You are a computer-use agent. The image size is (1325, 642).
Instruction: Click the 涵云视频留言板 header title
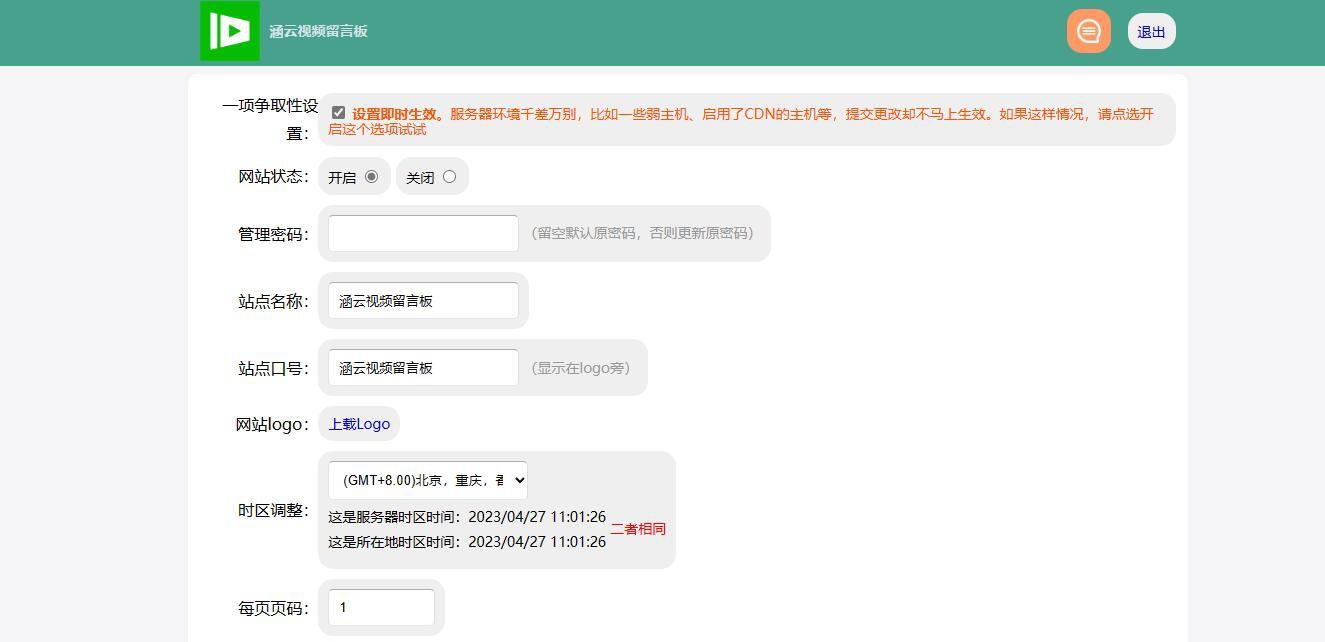318,31
